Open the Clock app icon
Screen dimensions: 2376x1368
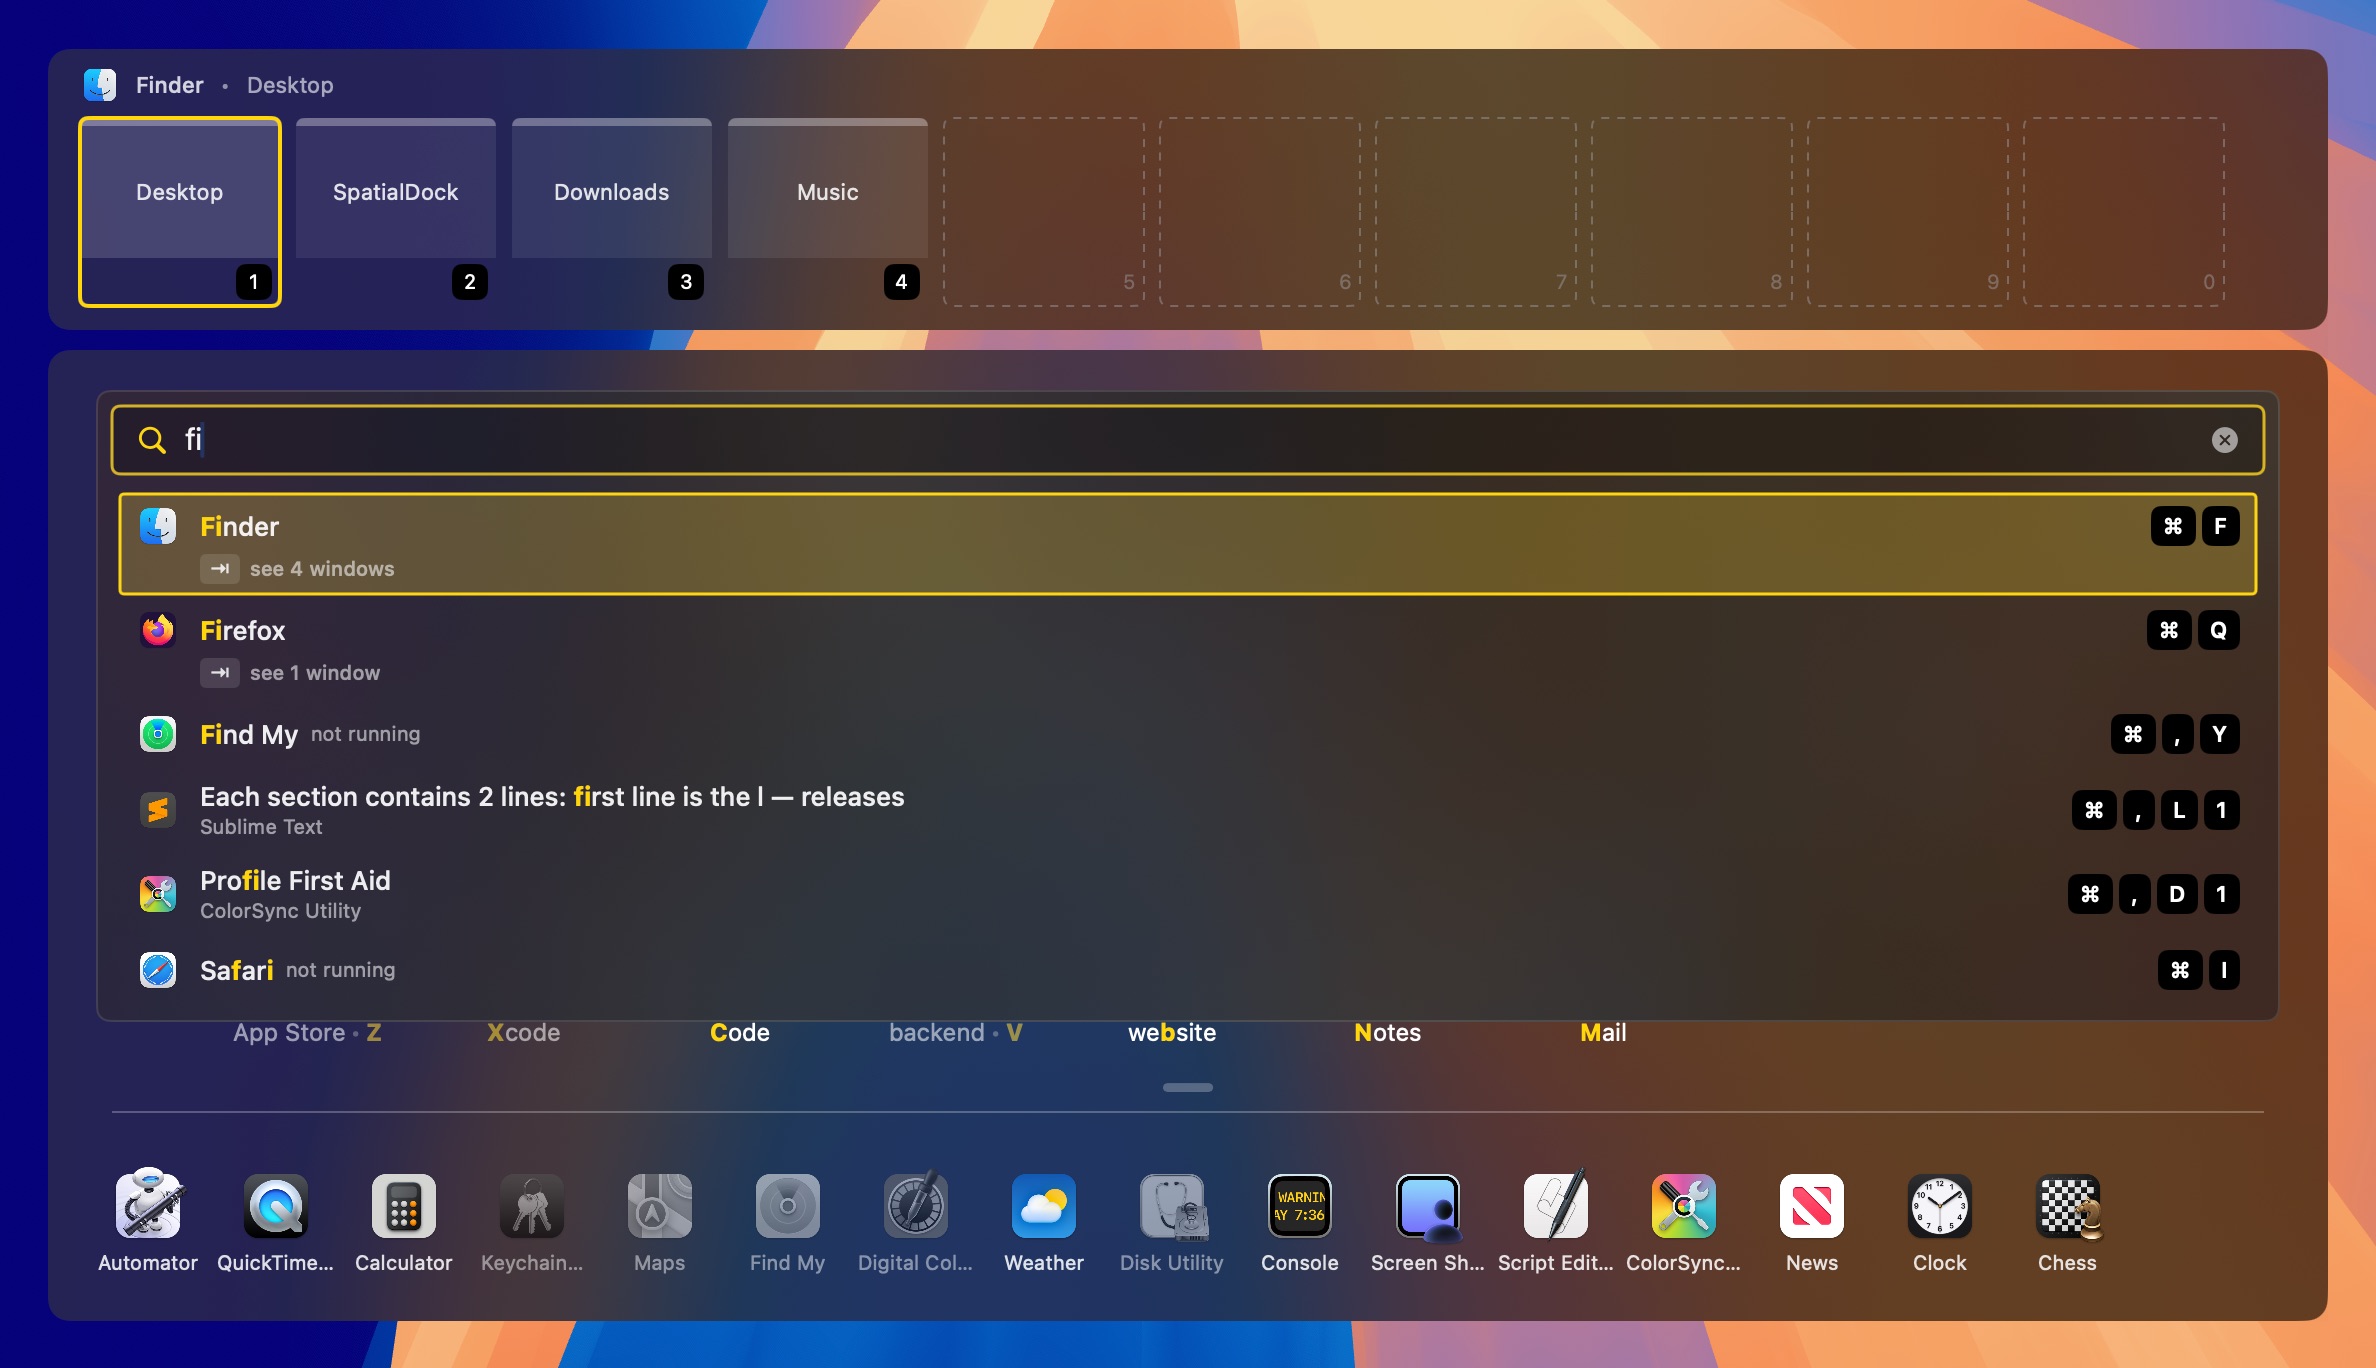(1940, 1205)
